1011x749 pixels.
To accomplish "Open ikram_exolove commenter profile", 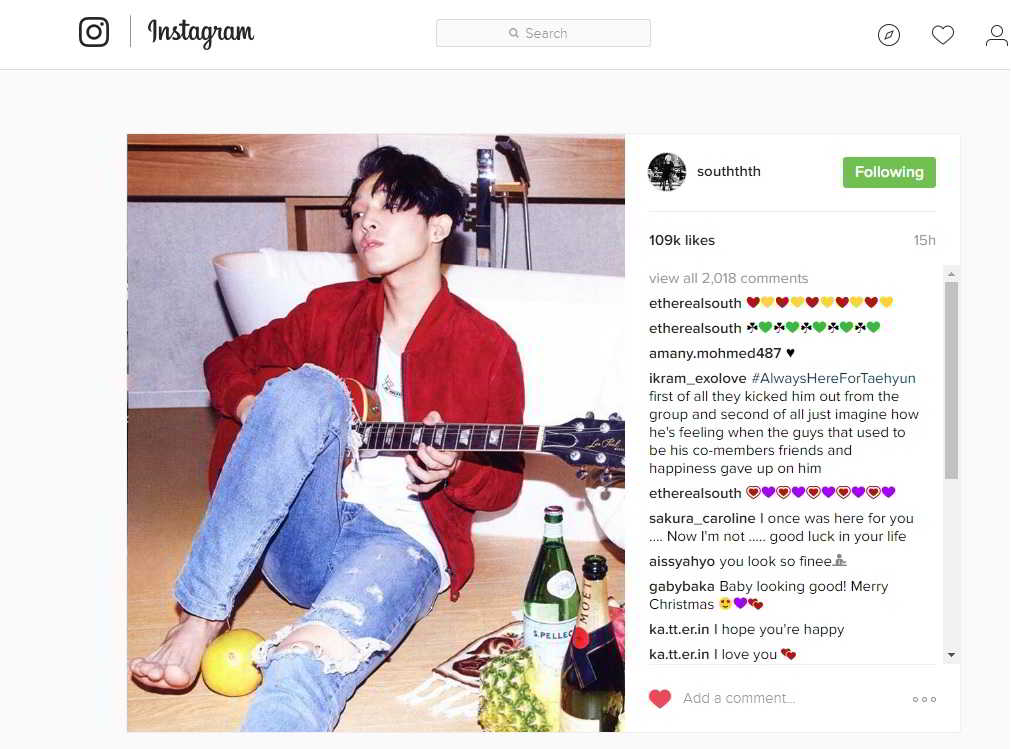I will 697,378.
